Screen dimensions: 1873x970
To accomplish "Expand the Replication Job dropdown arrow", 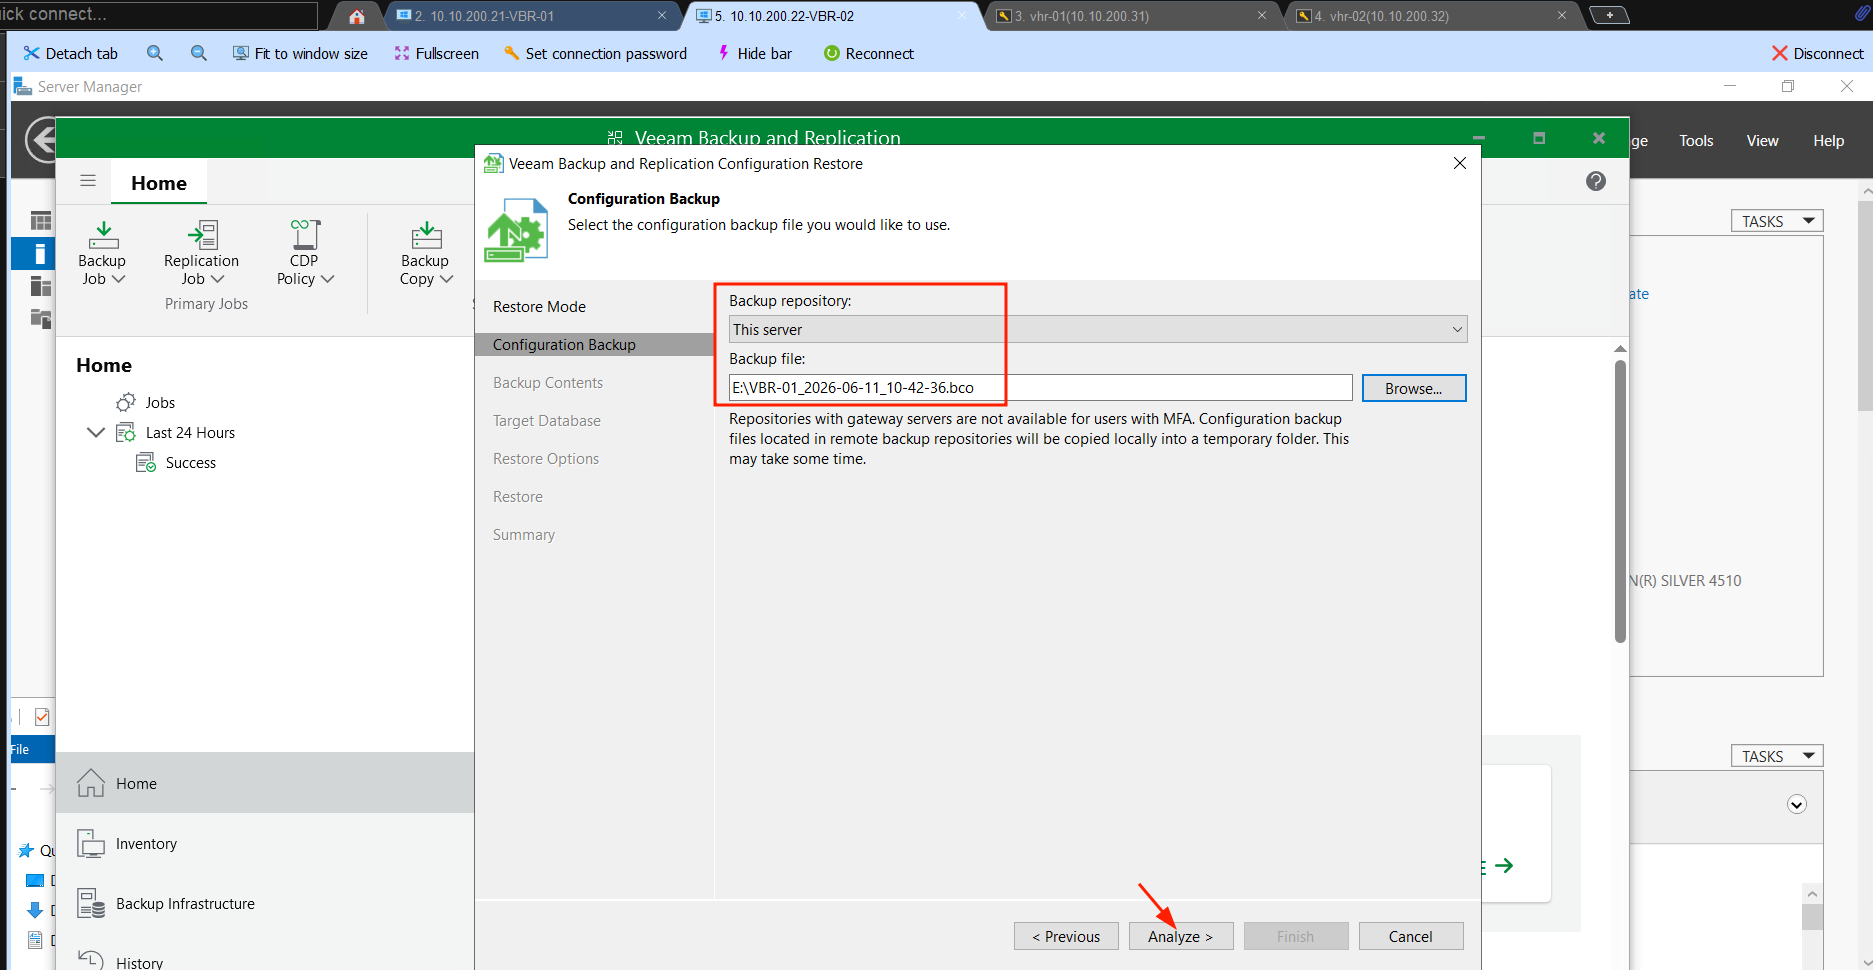I will coord(217,279).
